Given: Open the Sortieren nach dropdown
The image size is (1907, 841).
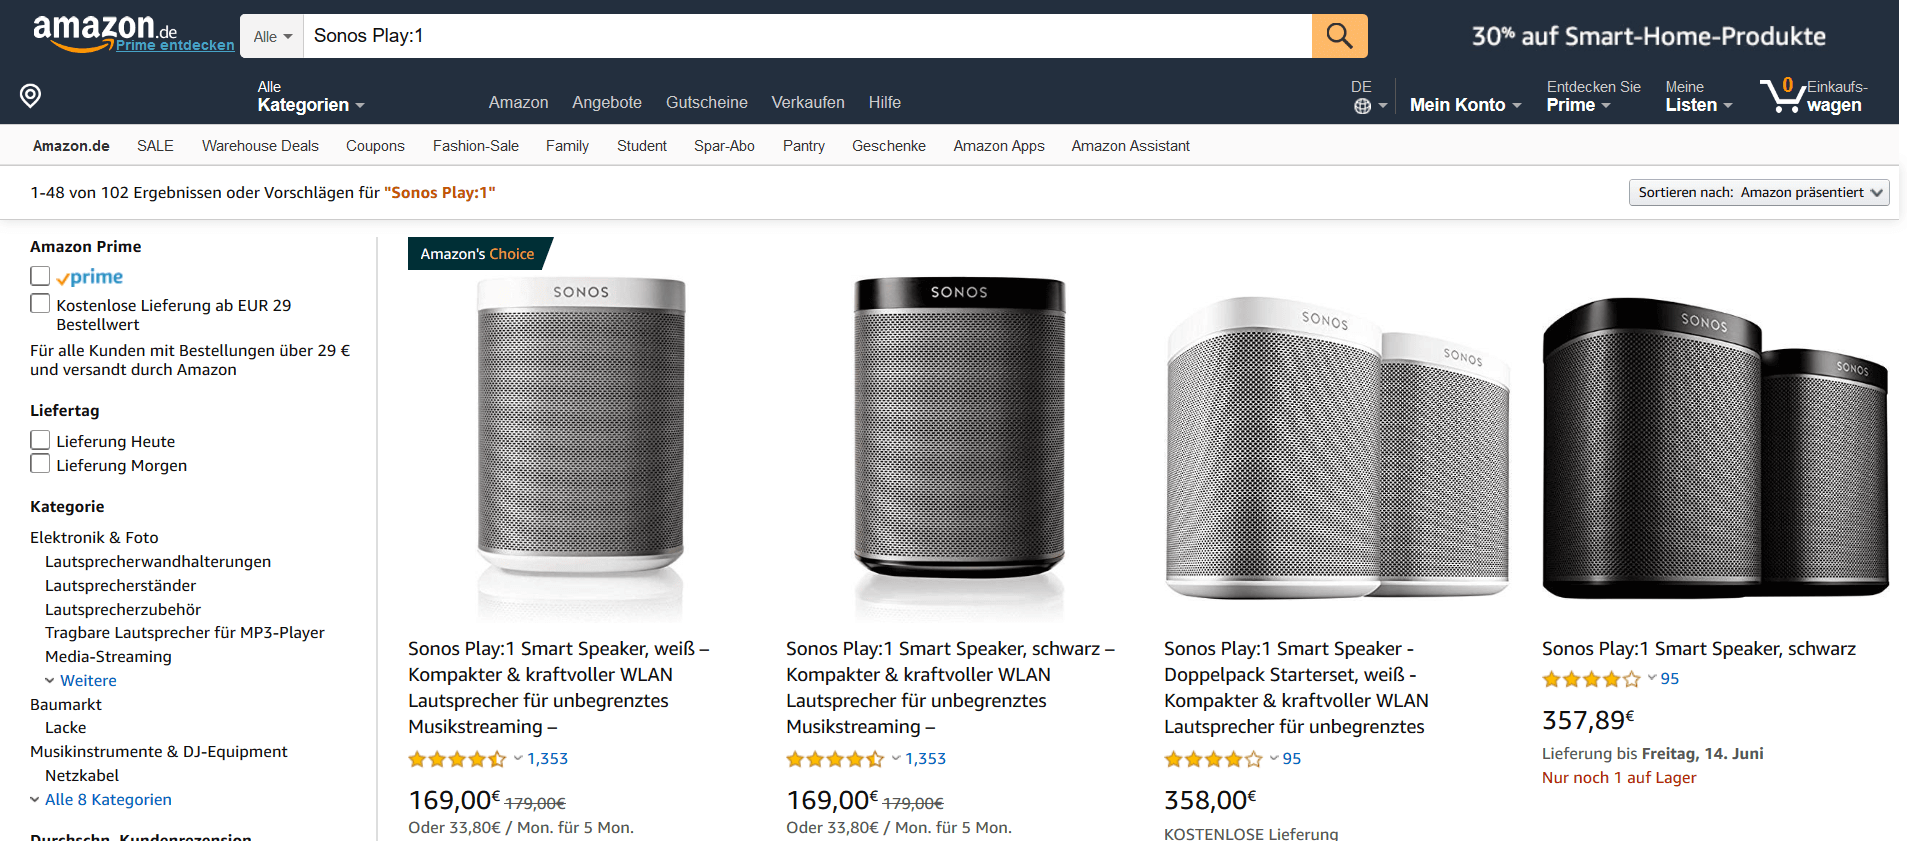Looking at the screenshot, I should 1758,192.
